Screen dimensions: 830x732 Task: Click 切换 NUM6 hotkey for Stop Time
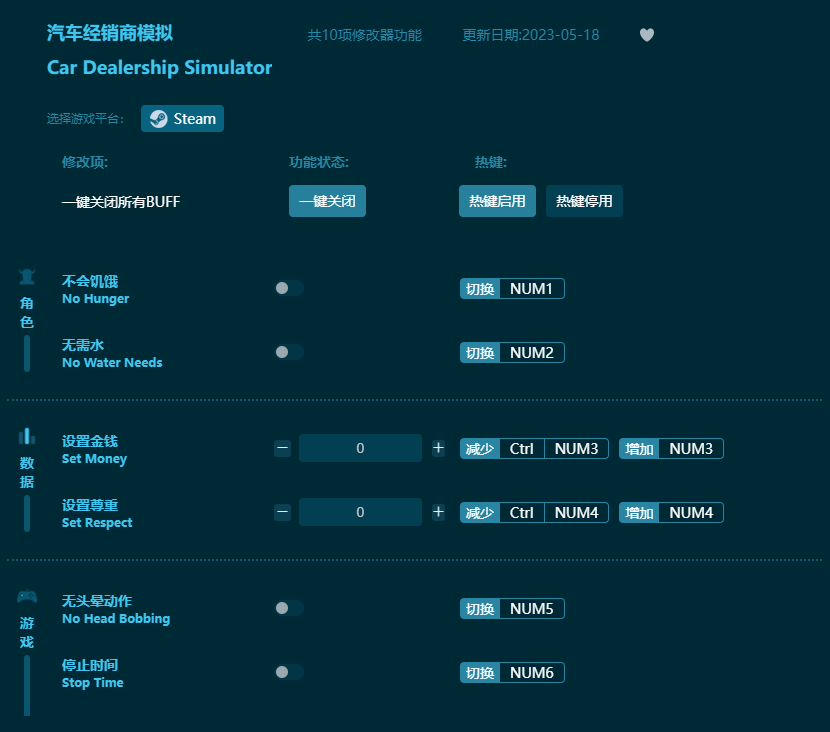[x=512, y=672]
